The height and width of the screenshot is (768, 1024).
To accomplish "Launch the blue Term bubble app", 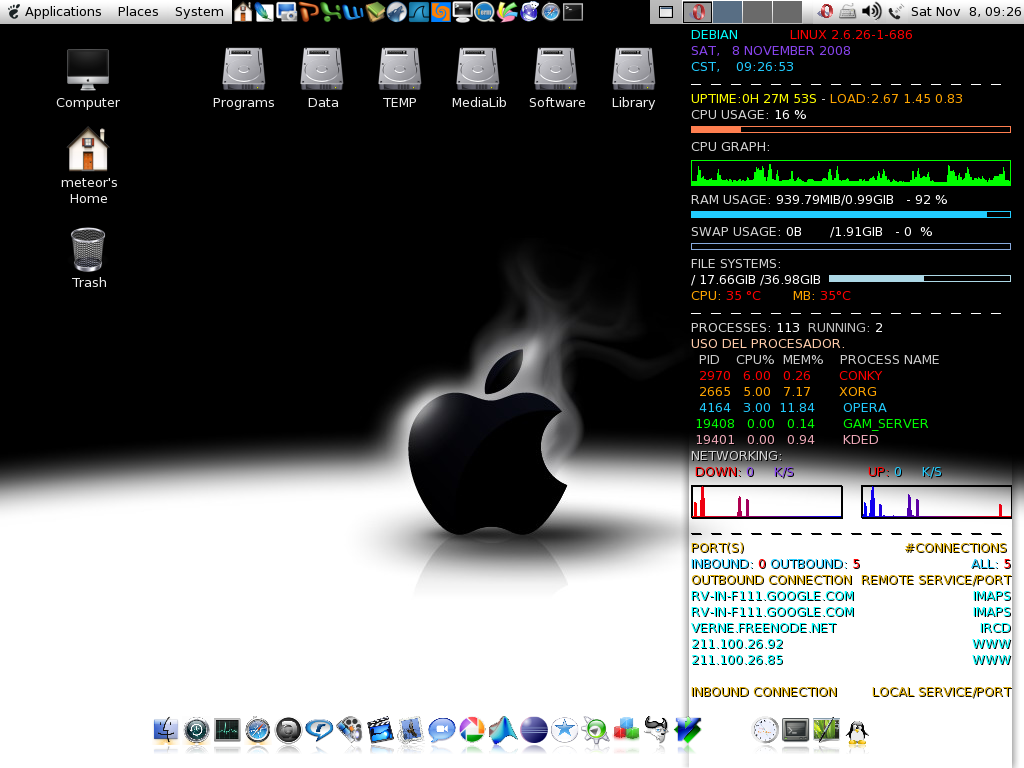I will [485, 12].
